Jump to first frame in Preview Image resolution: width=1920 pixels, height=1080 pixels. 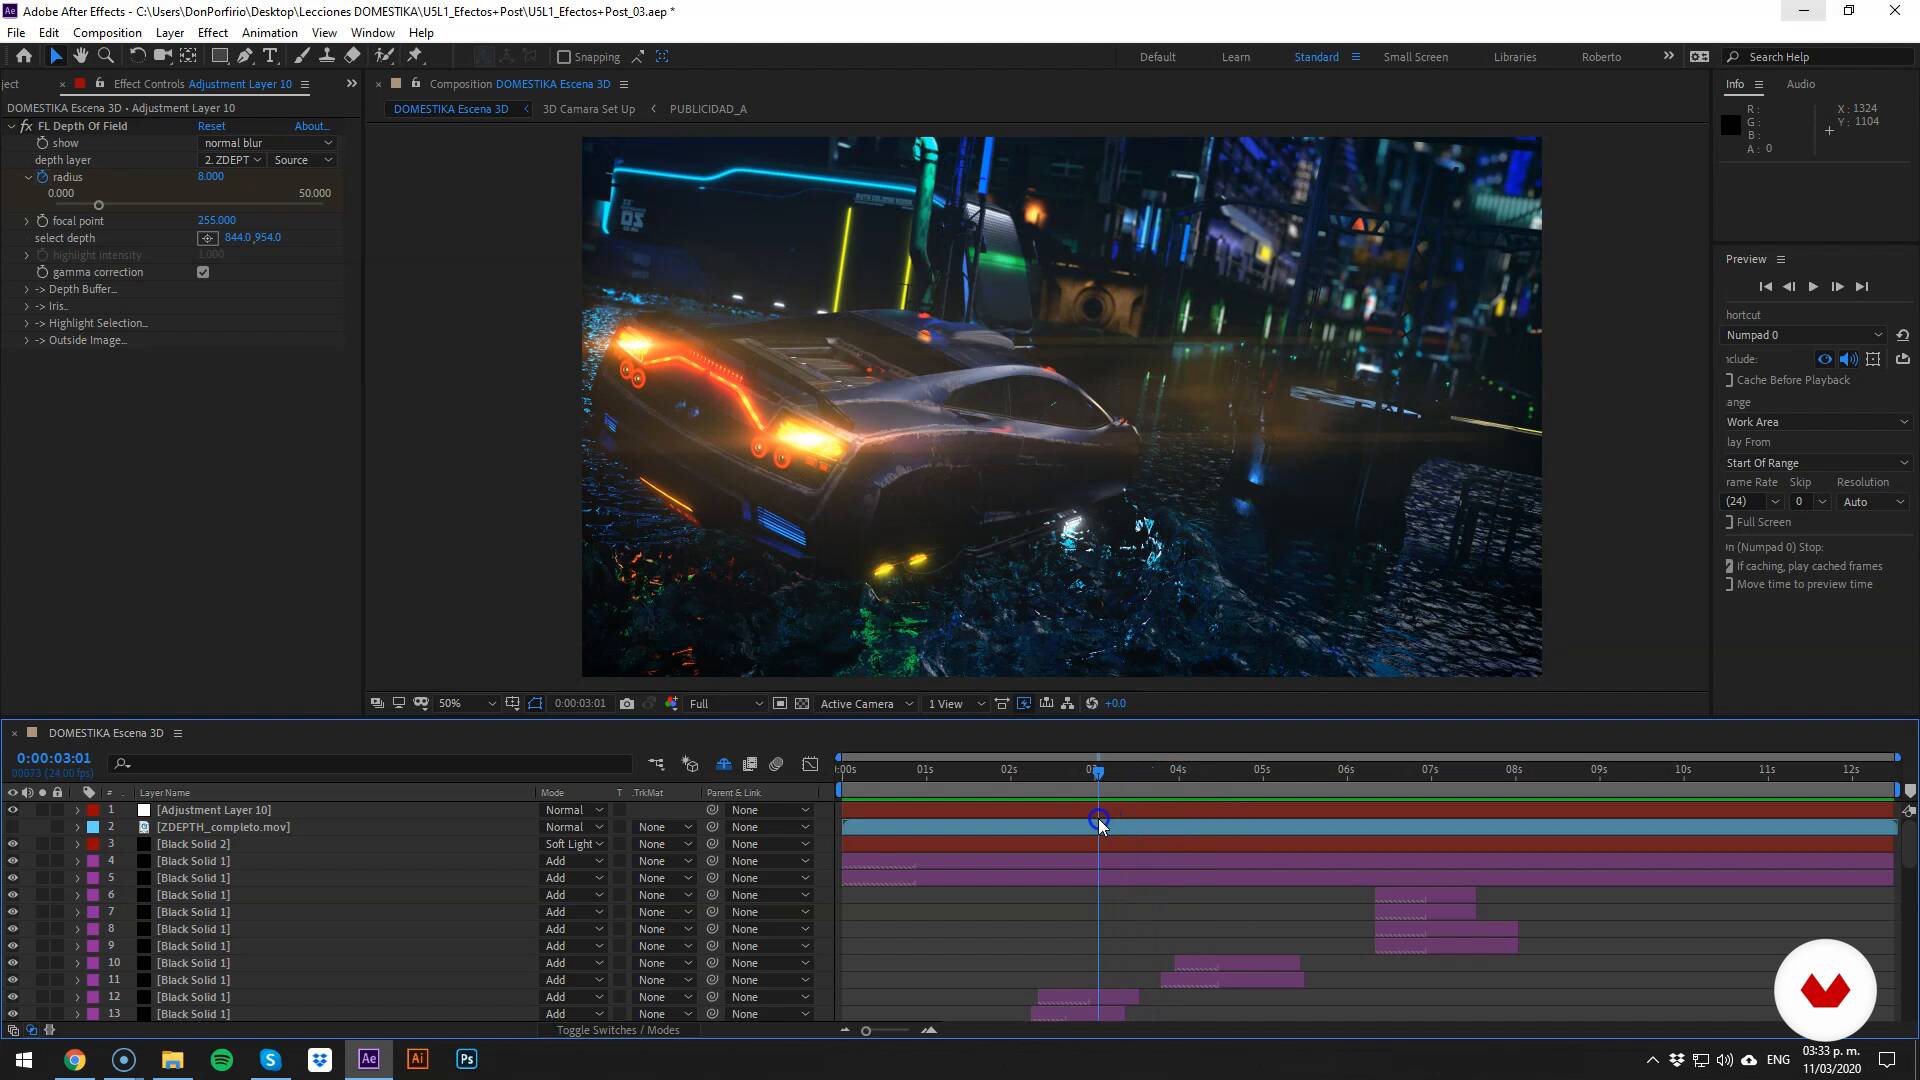(1765, 286)
